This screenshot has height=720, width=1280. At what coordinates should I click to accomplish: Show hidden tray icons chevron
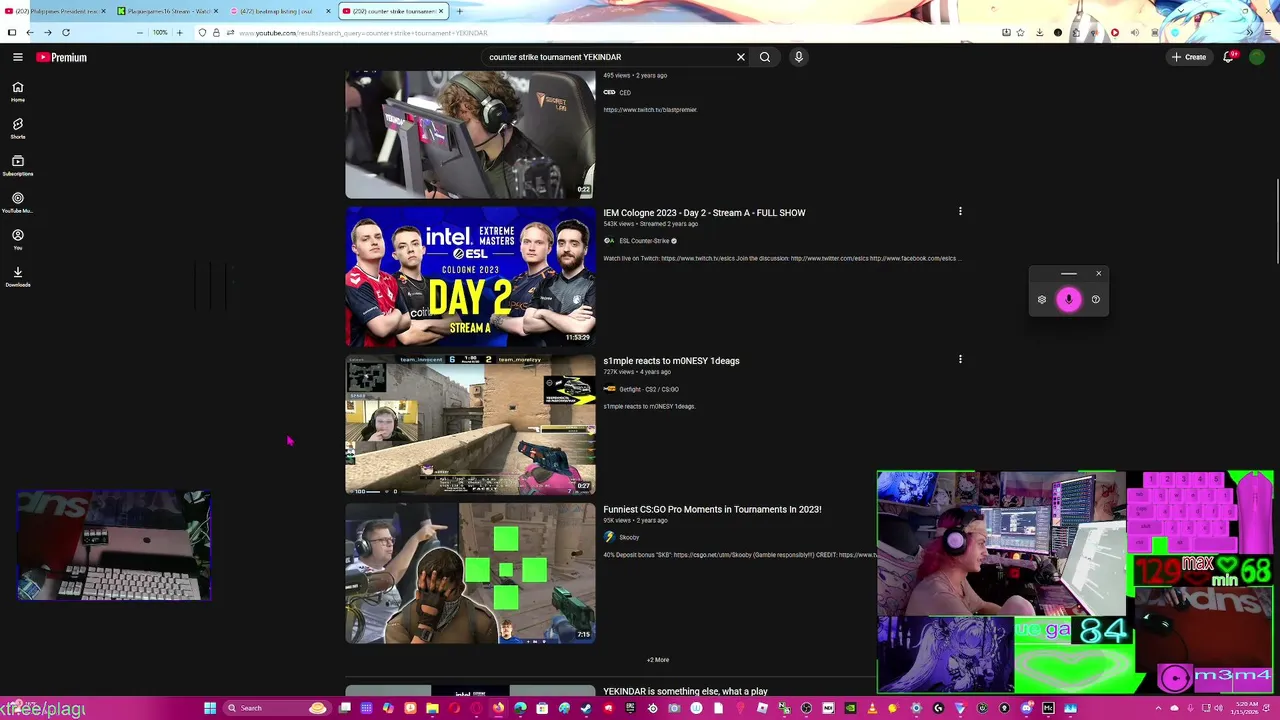[1158, 708]
